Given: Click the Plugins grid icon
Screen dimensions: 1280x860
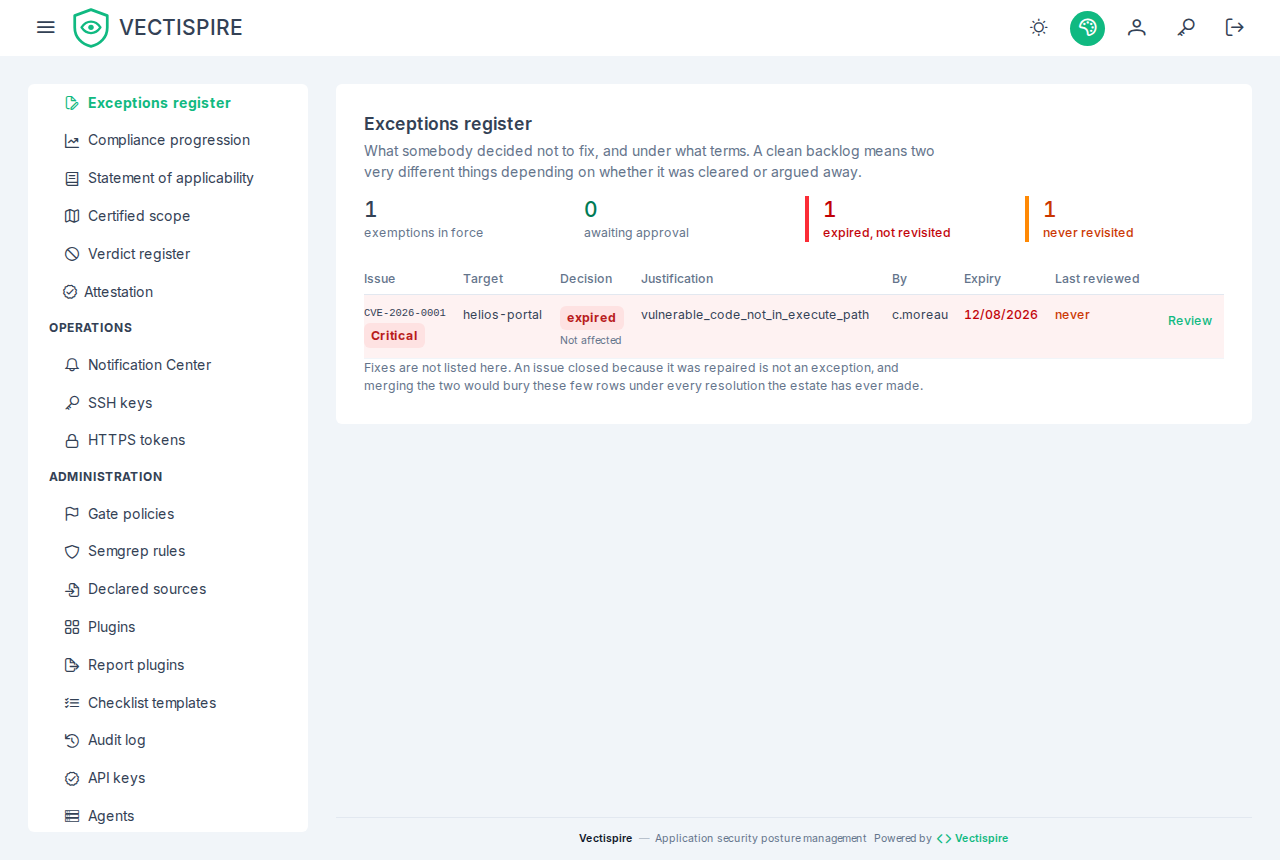Looking at the screenshot, I should [x=72, y=627].
